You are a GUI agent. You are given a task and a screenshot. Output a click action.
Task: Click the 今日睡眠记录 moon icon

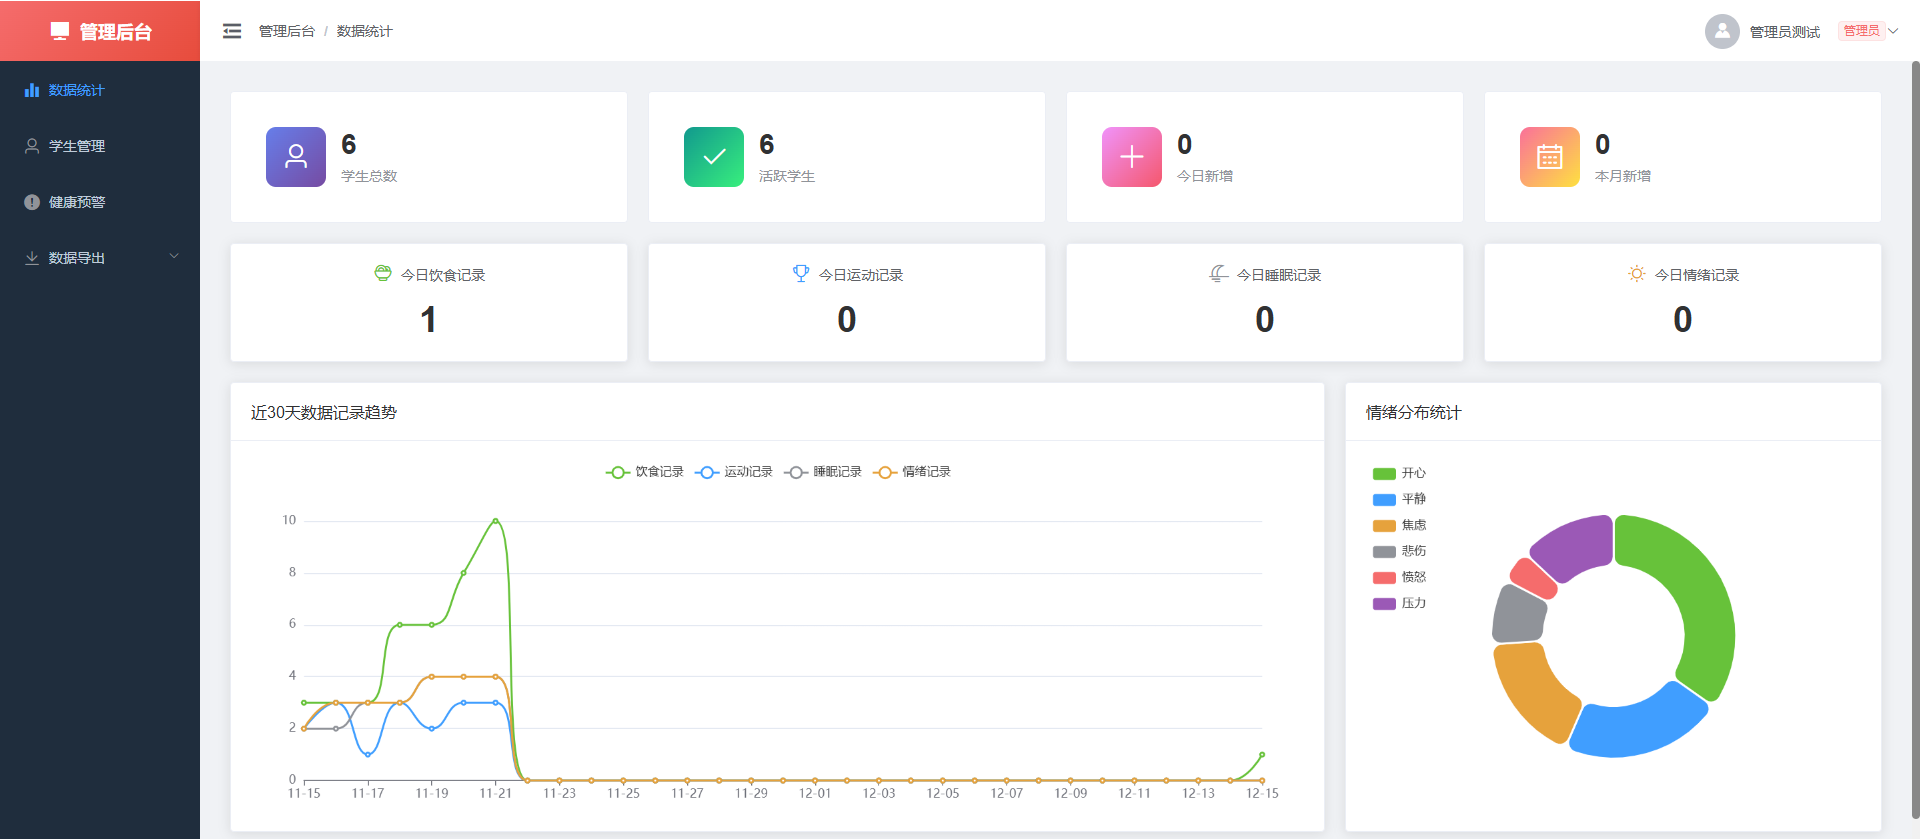click(1218, 273)
